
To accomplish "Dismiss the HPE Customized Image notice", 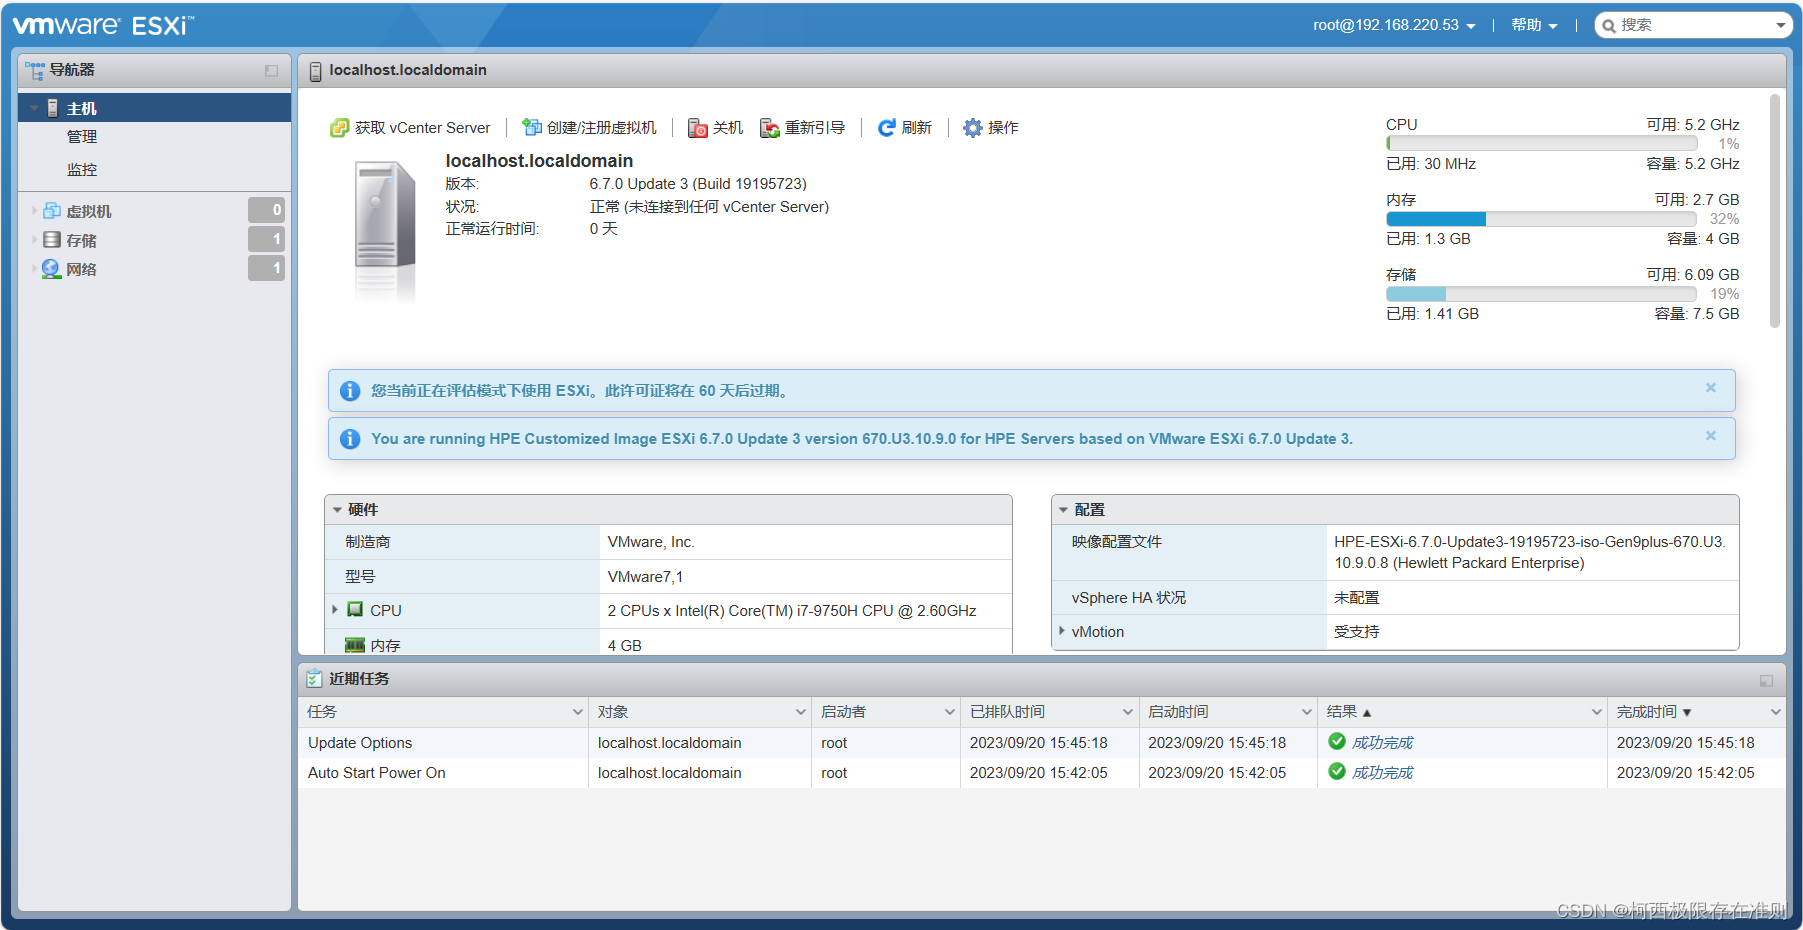I will click(1711, 437).
